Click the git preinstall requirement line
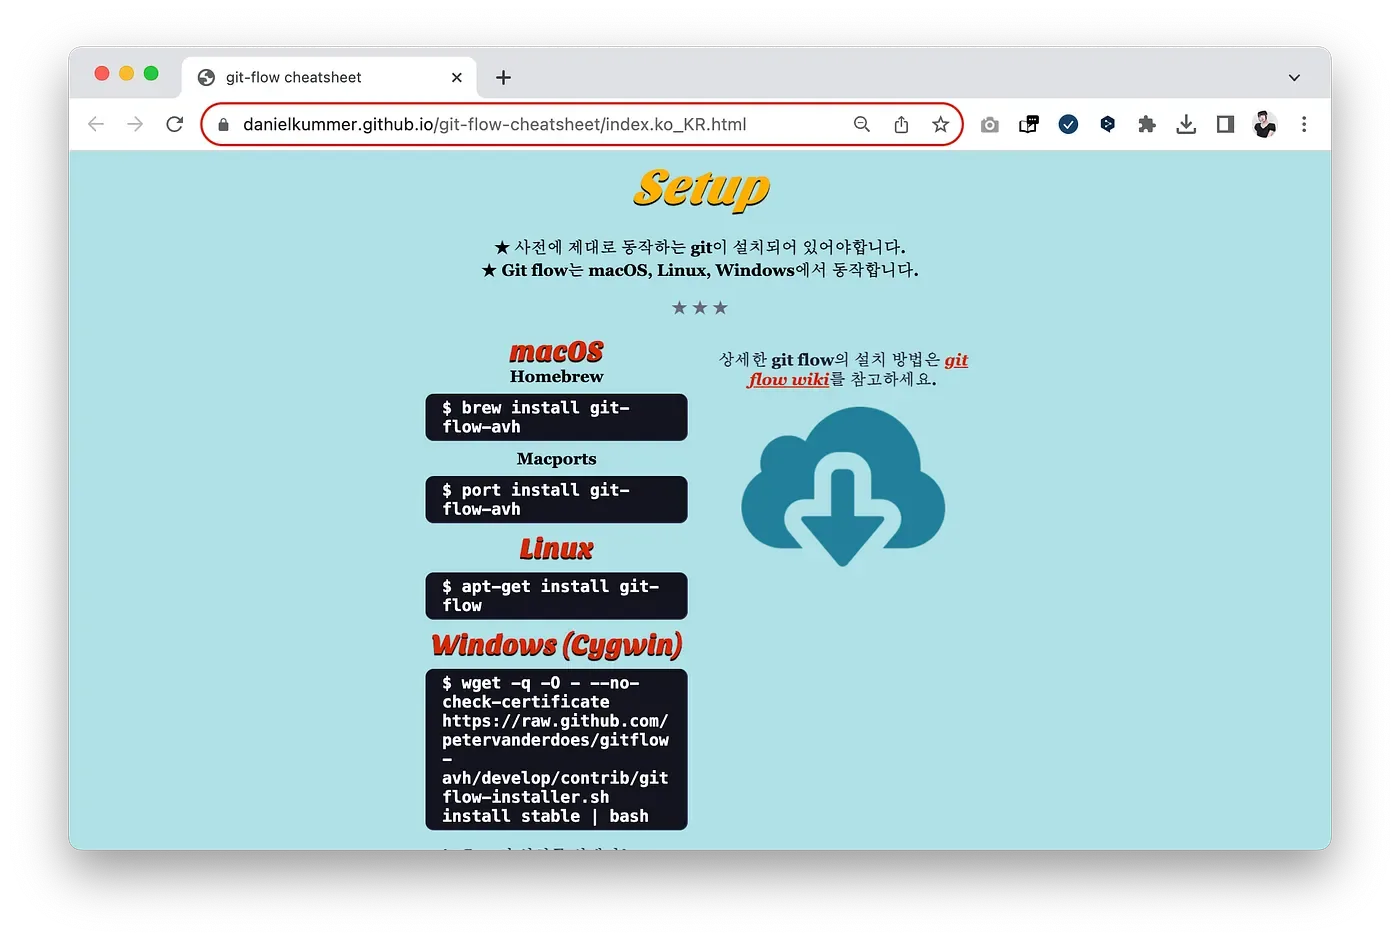This screenshot has height=941, width=1400. 700,247
